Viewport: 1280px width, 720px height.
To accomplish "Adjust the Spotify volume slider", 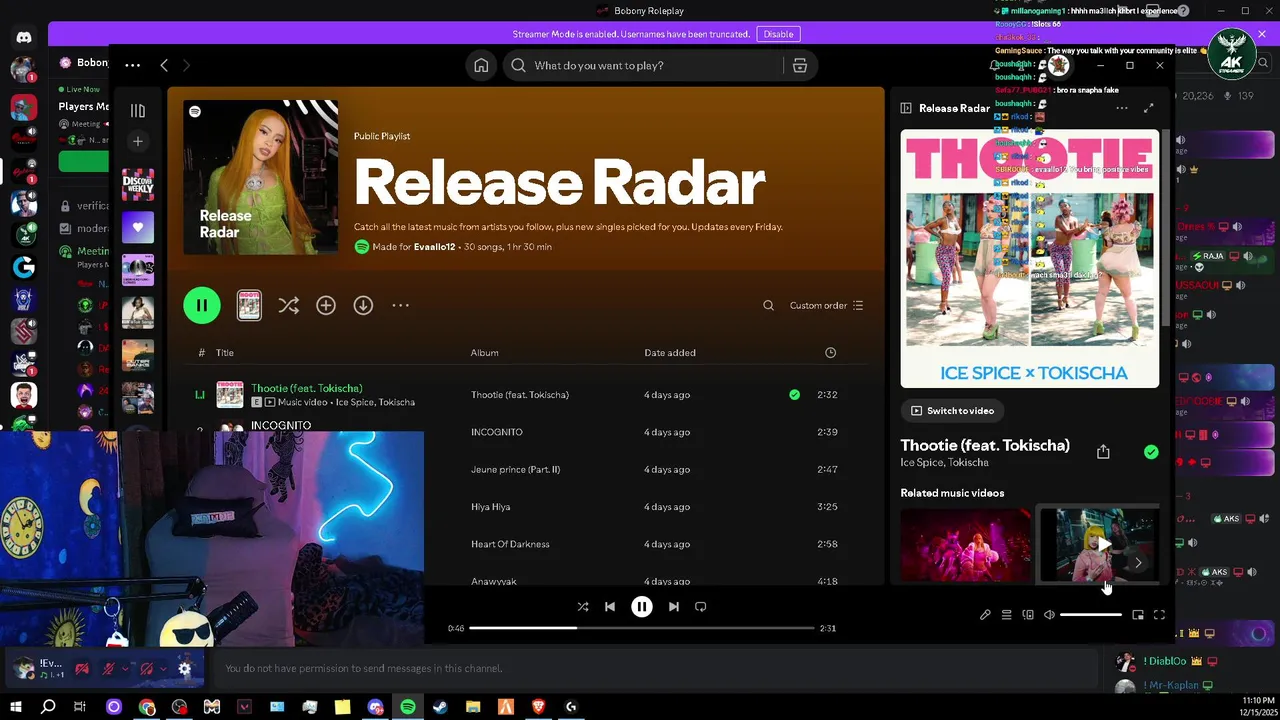I will coord(1091,615).
